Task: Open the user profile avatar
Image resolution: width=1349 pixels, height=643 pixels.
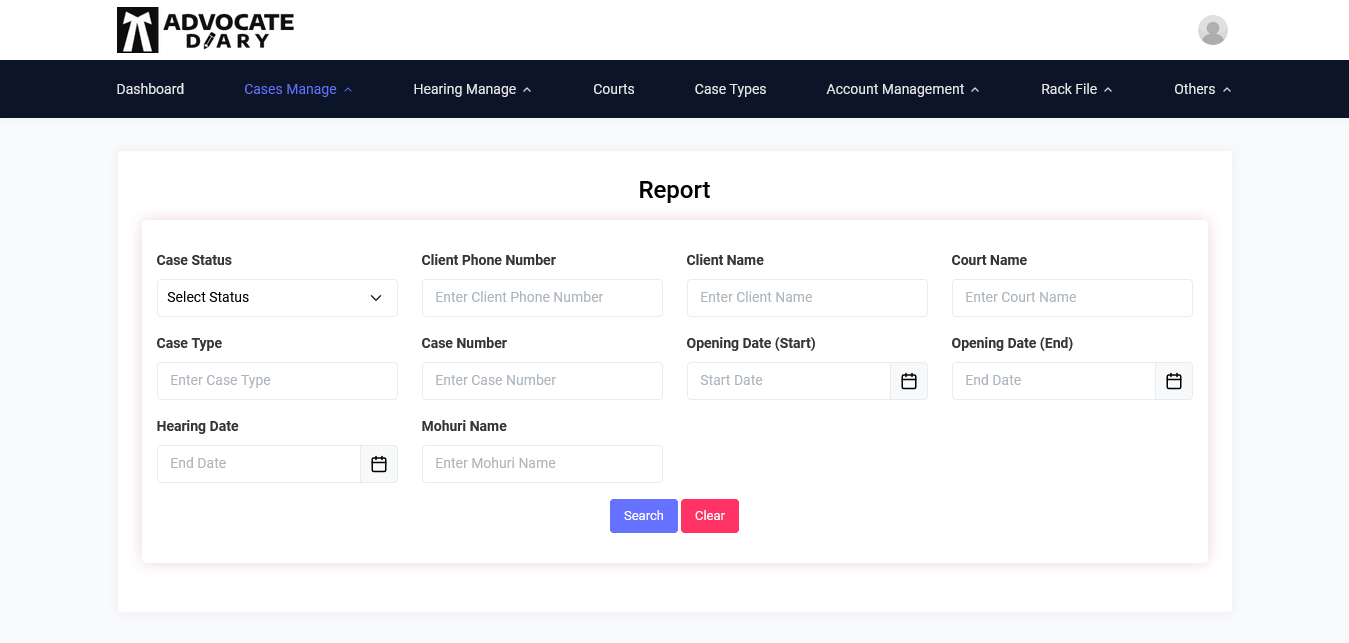Action: 1212,30
